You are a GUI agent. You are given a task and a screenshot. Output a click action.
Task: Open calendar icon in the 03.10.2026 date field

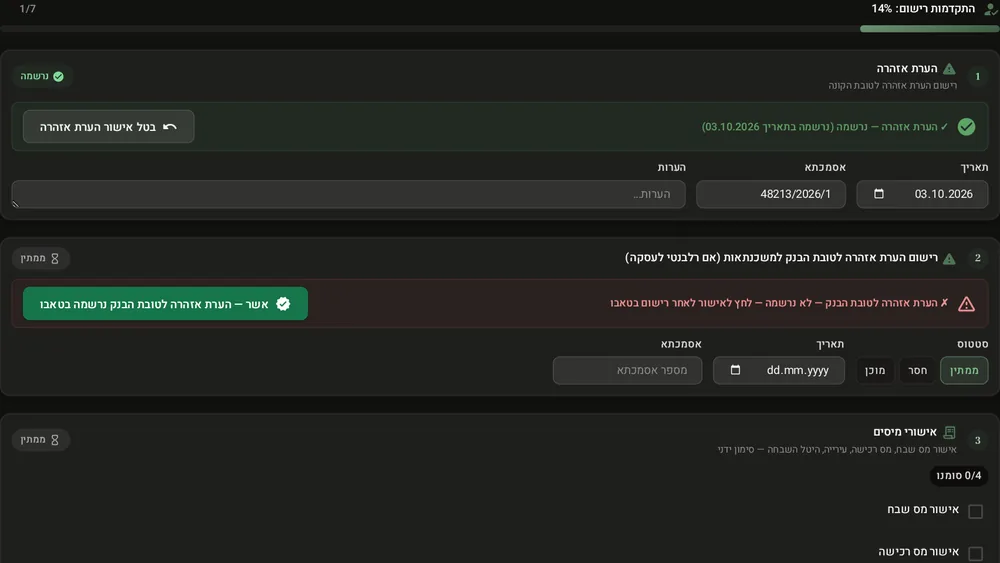tap(879, 194)
